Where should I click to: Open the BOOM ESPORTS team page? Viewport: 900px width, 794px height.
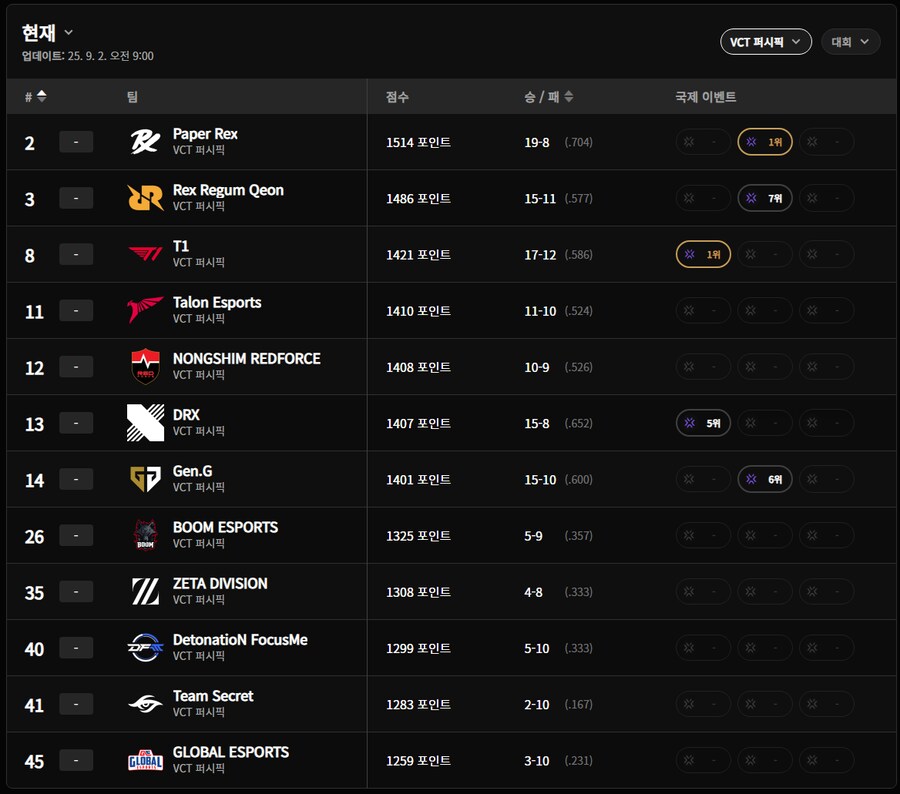(x=225, y=528)
